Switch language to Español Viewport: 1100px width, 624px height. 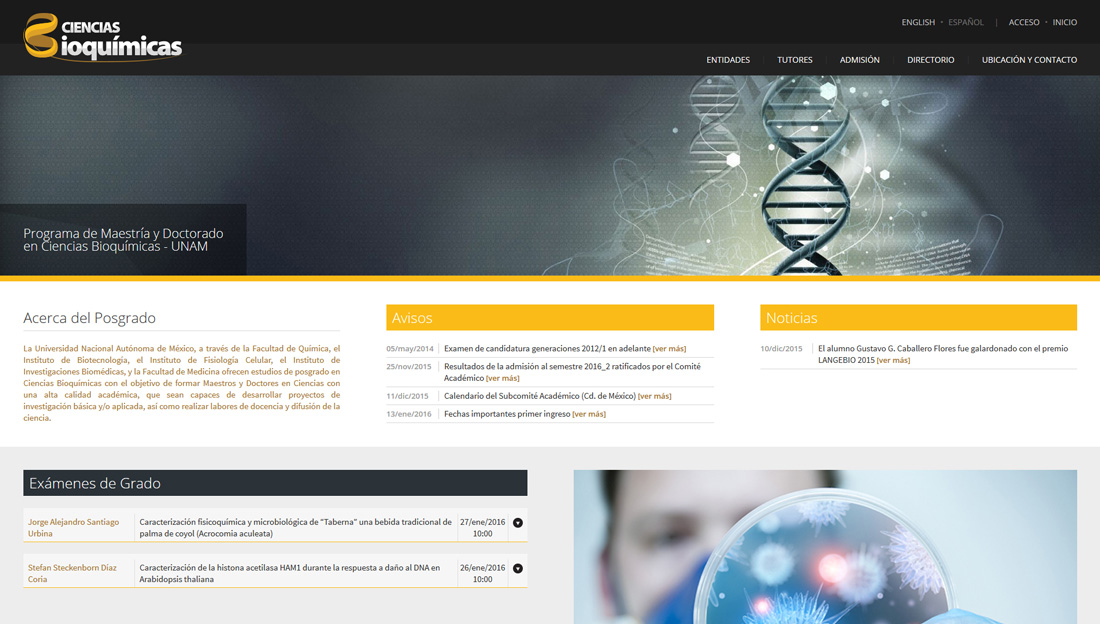pos(966,22)
